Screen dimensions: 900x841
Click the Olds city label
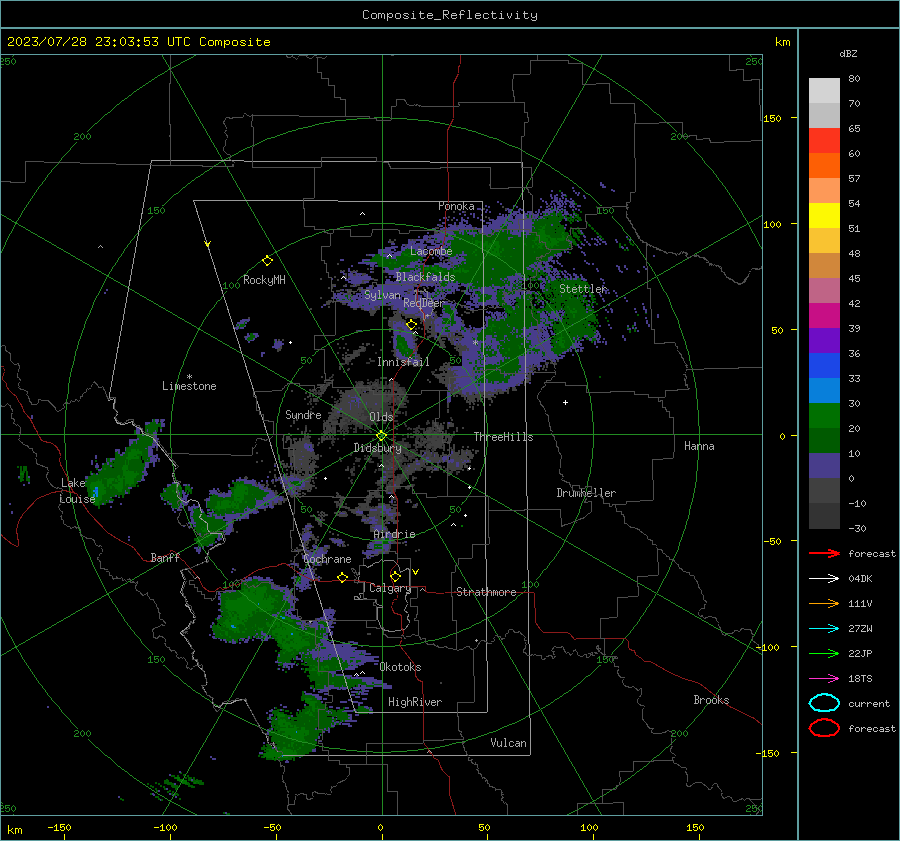pos(381,417)
